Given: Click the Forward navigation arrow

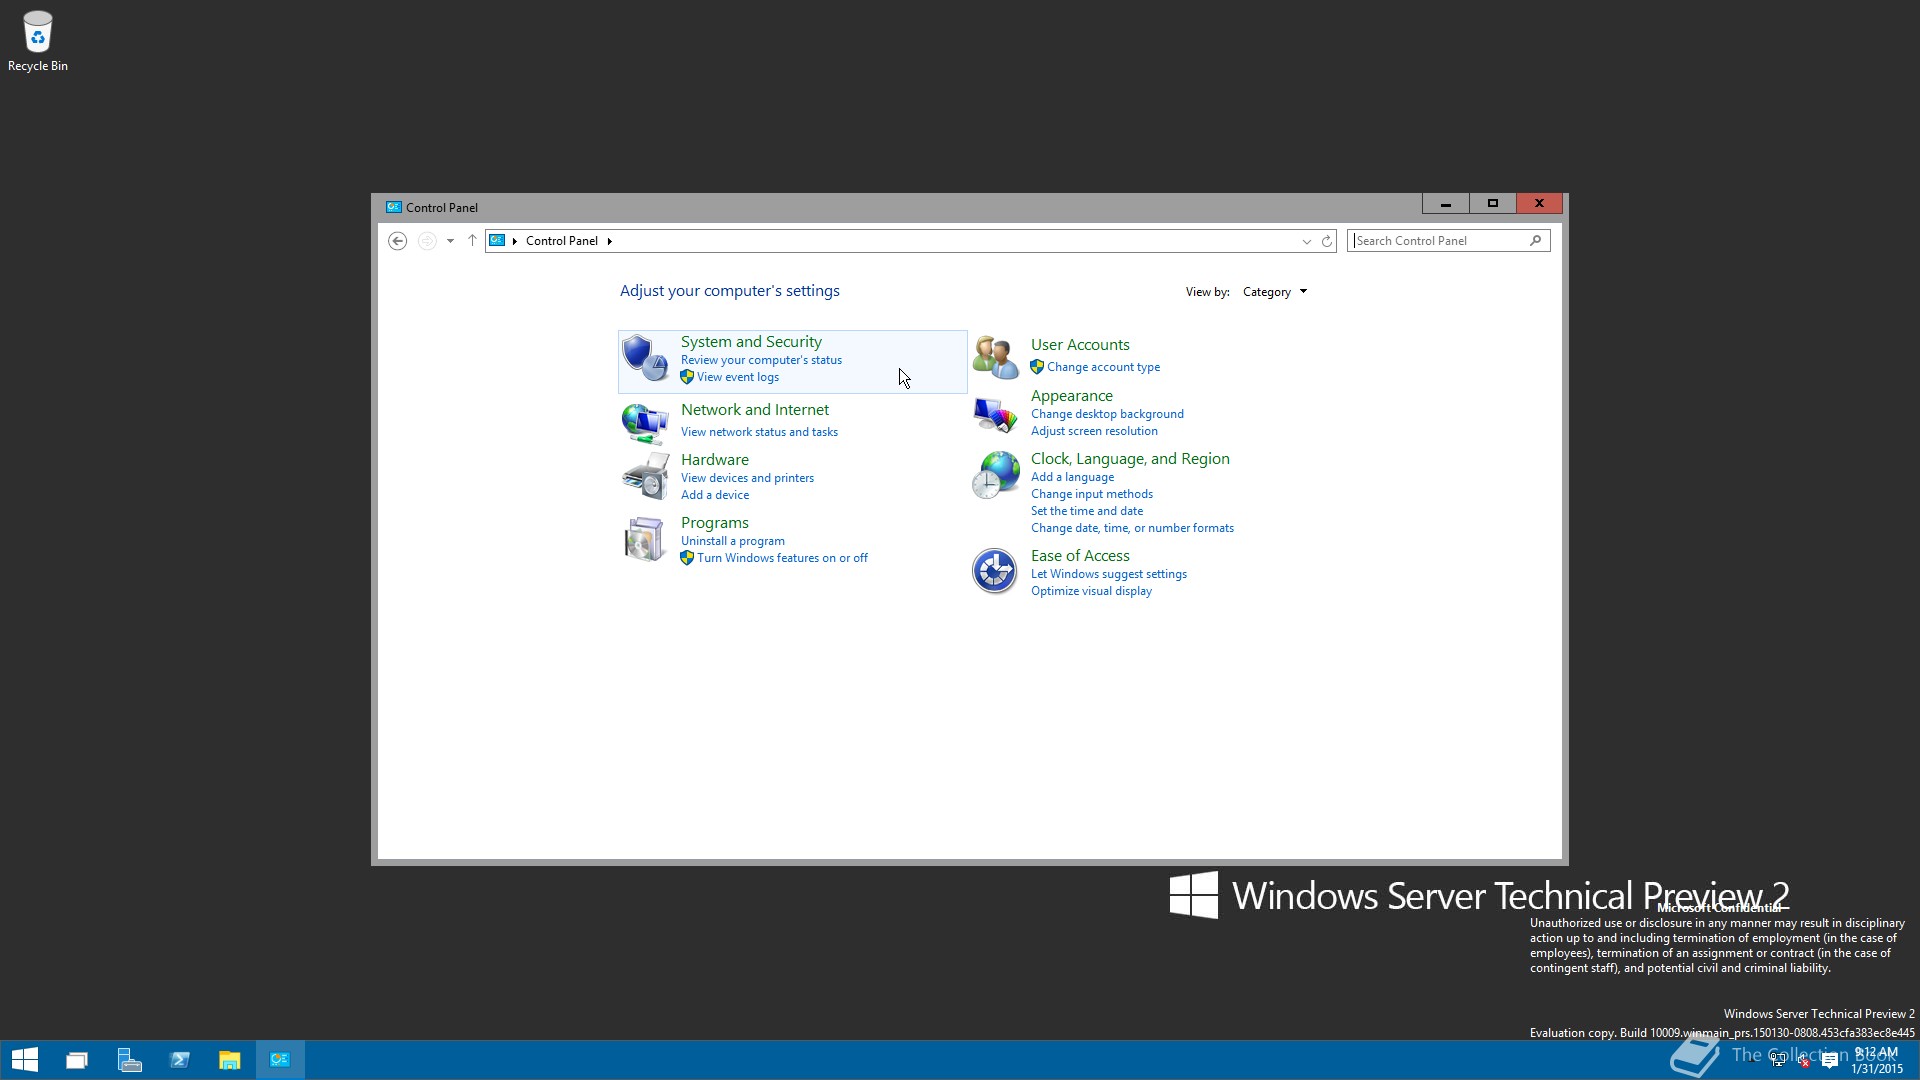Looking at the screenshot, I should click(x=427, y=241).
